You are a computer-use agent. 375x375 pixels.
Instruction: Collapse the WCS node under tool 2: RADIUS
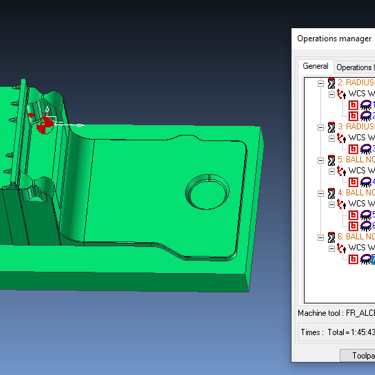[x=332, y=94]
